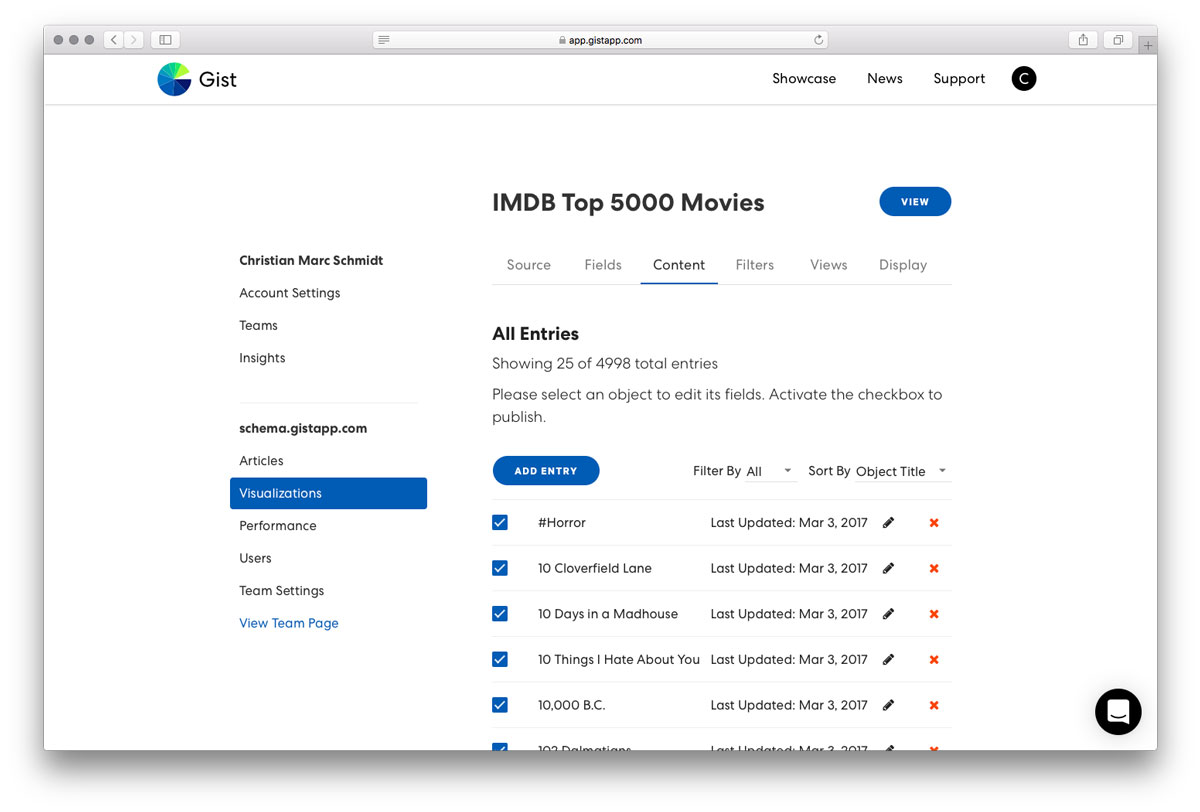The width and height of the screenshot is (1200, 812).
Task: Edit the 10,000 B.C. entry pencil icon
Action: (x=889, y=705)
